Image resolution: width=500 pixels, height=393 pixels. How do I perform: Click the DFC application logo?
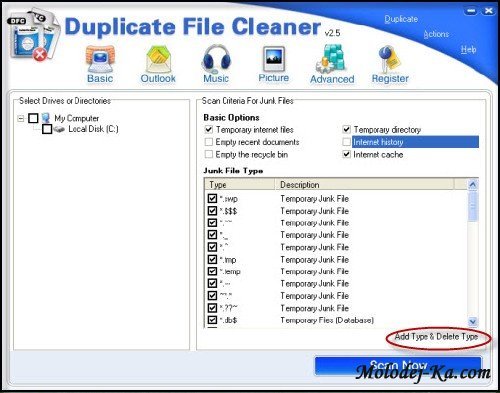tap(32, 36)
